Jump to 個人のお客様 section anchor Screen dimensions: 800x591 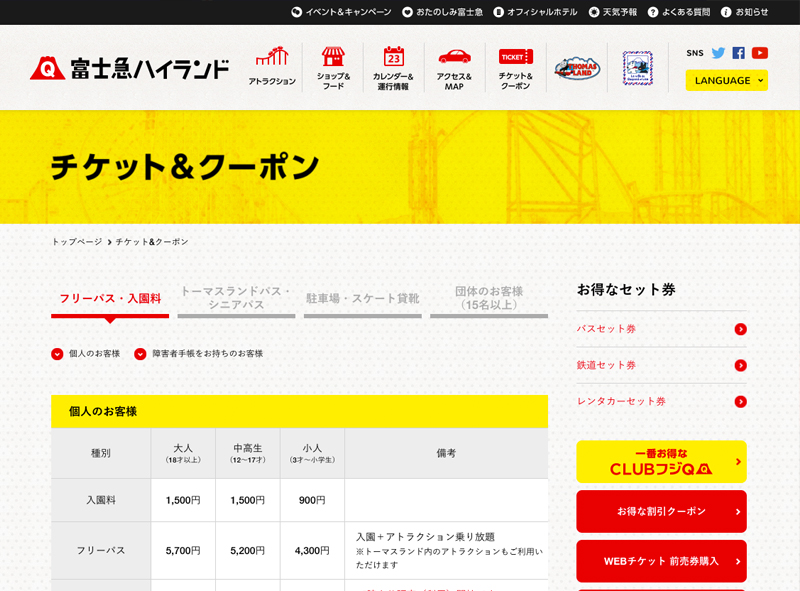pos(86,354)
